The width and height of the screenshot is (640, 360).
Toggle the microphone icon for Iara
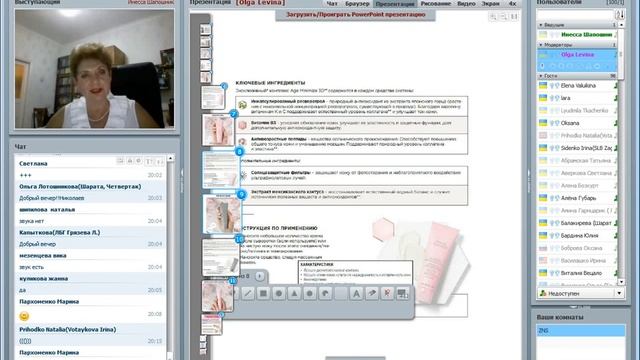click(x=552, y=98)
